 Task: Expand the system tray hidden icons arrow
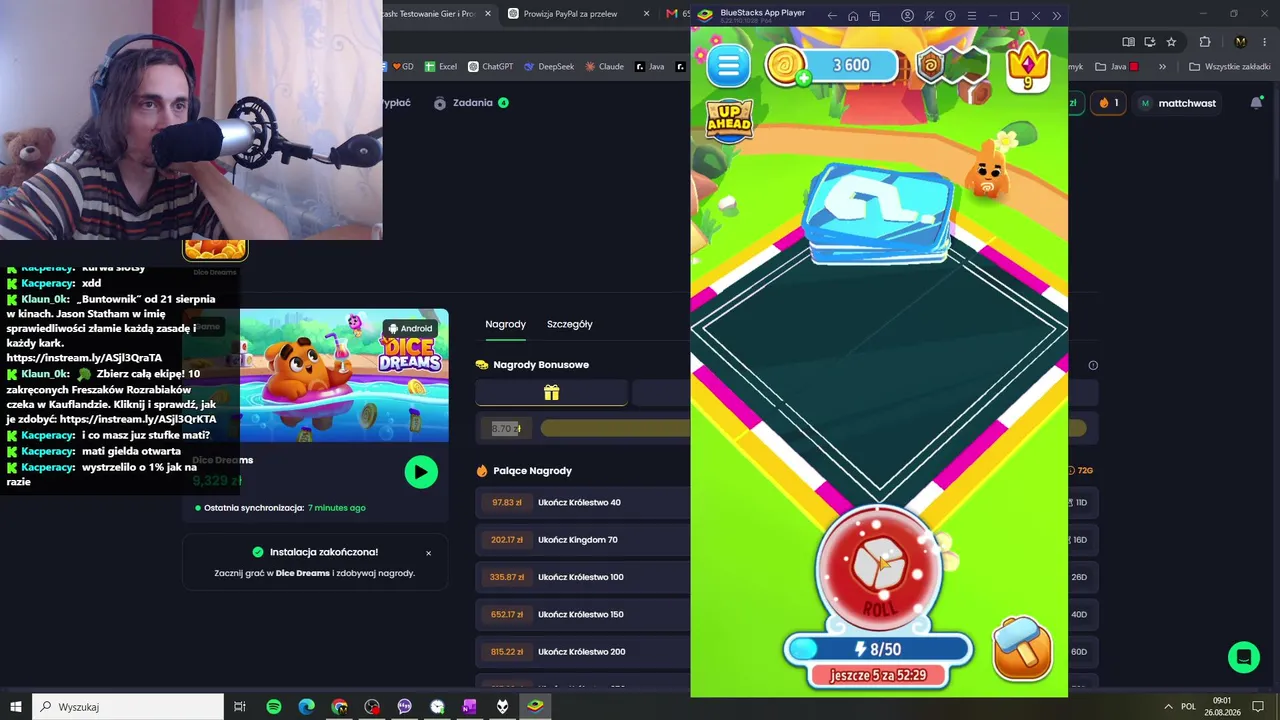[x=1166, y=706]
